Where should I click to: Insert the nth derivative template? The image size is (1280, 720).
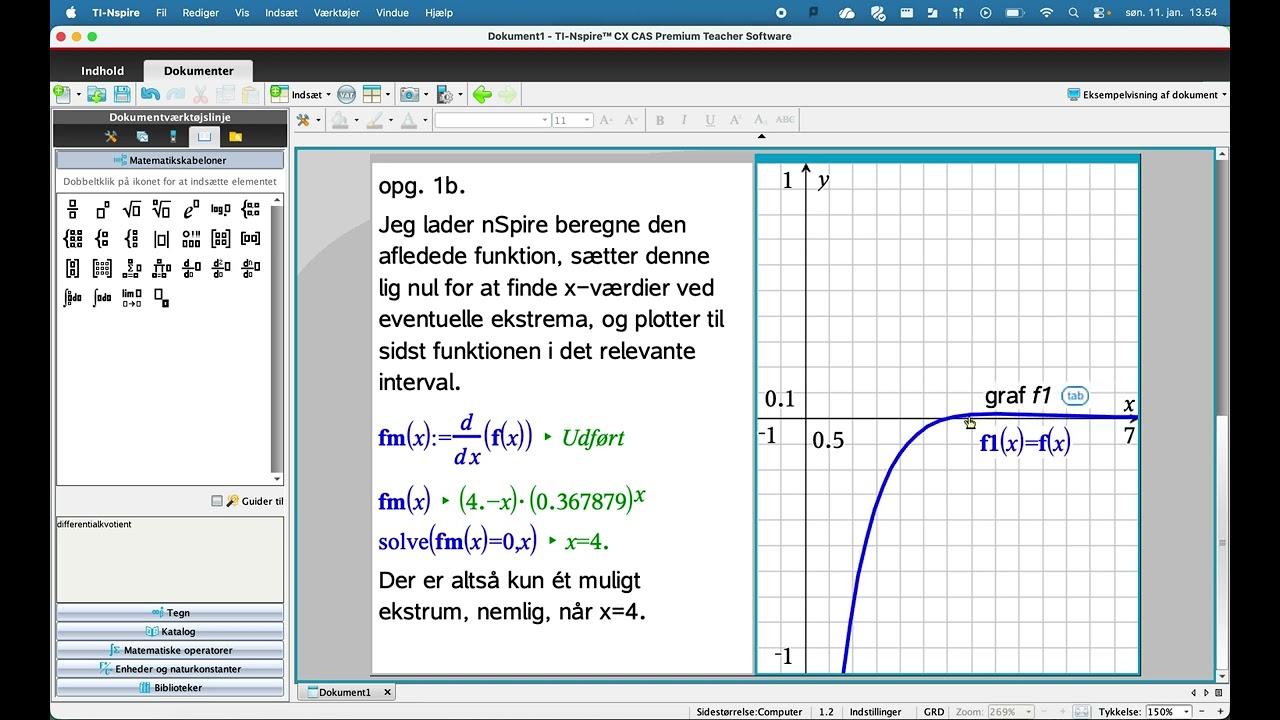(x=251, y=268)
